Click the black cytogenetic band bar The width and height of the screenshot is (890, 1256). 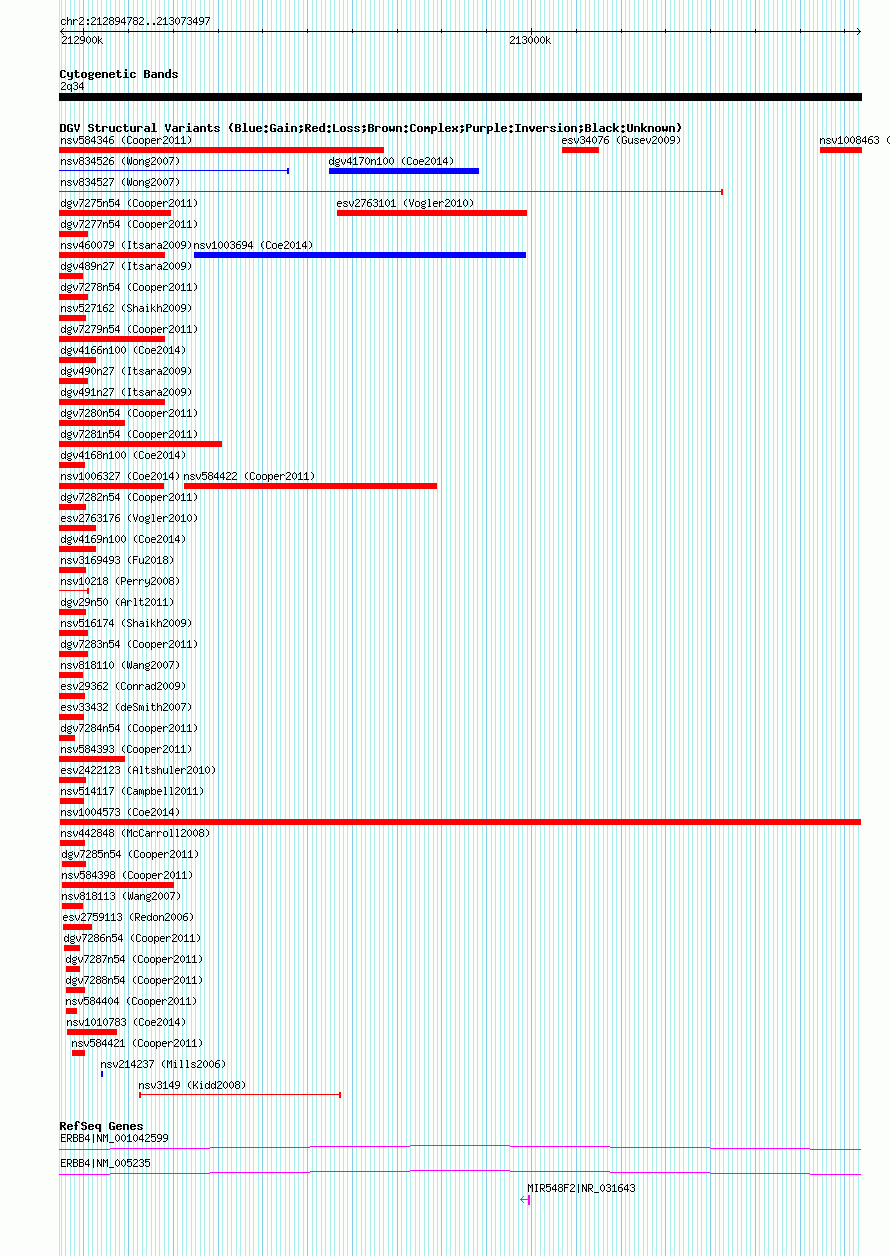point(460,97)
